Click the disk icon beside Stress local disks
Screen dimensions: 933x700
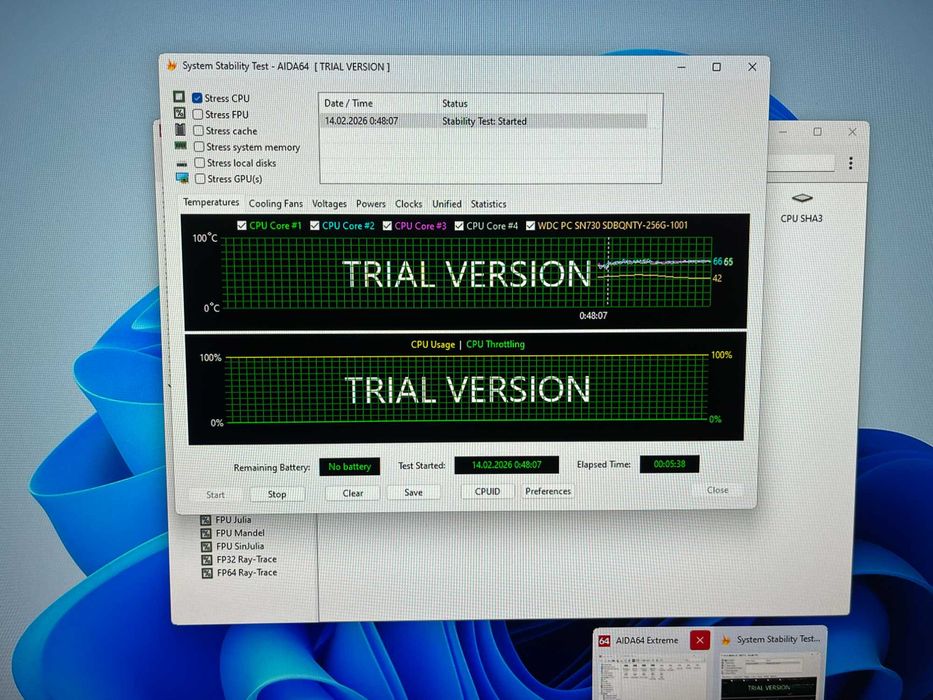[x=182, y=163]
